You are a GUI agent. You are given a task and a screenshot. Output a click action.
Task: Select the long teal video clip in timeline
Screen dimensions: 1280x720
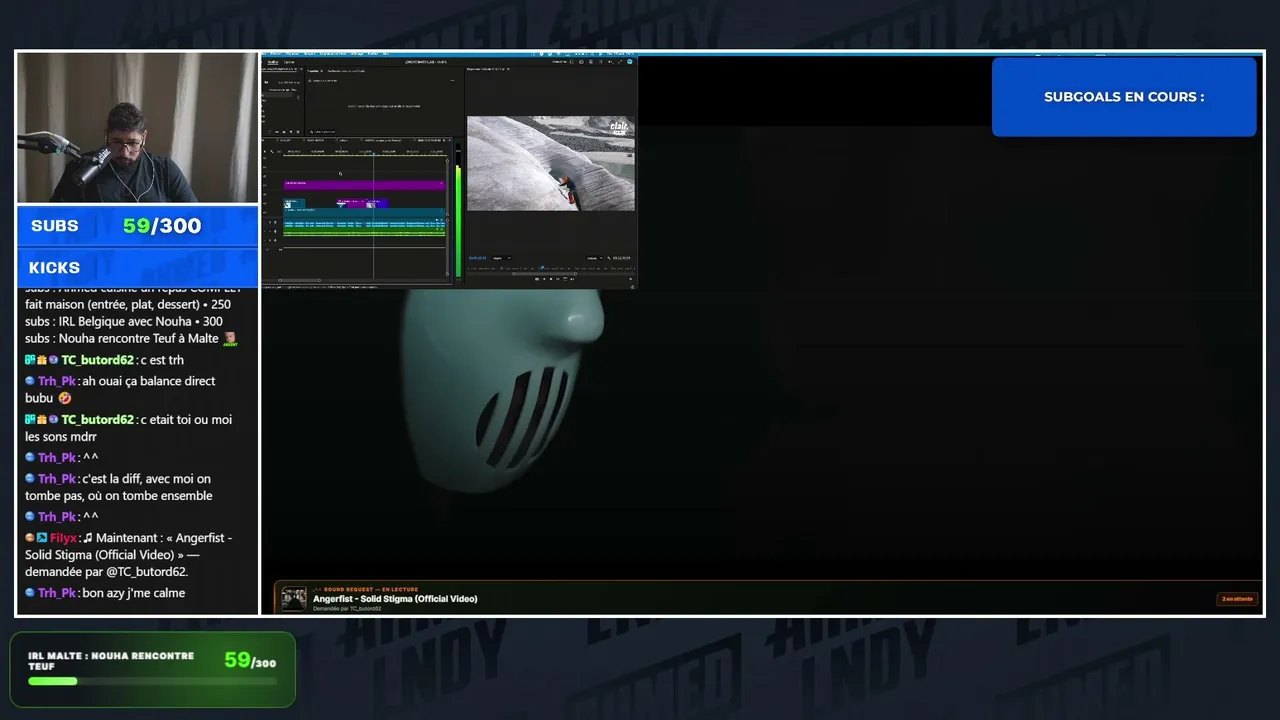[364, 213]
